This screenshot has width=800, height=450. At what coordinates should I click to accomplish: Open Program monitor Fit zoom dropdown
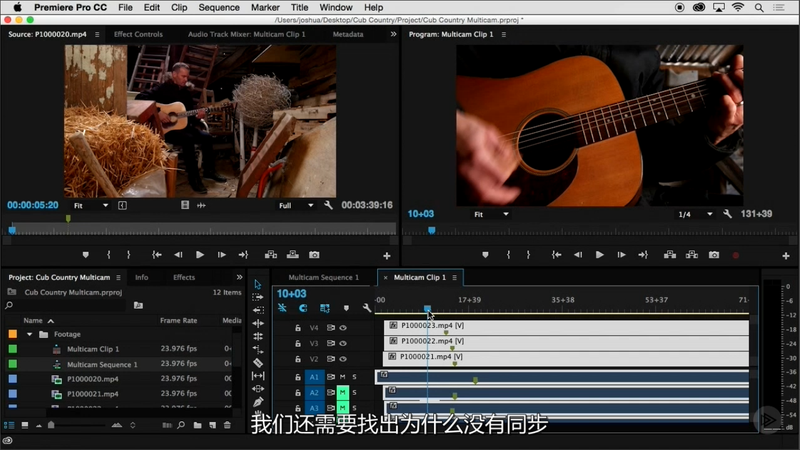[x=491, y=214]
